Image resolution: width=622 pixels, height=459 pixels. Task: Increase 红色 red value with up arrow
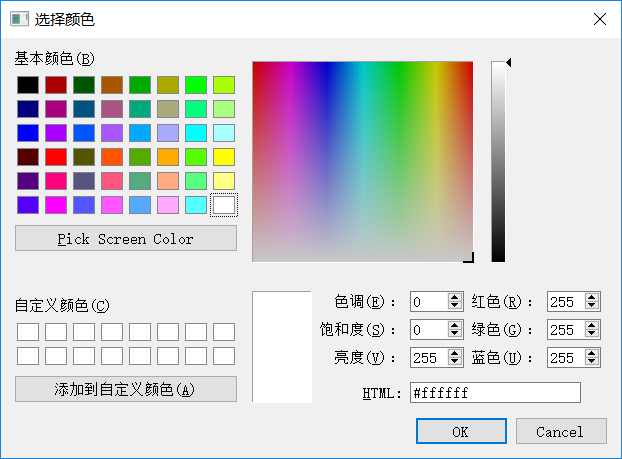[x=591, y=297]
